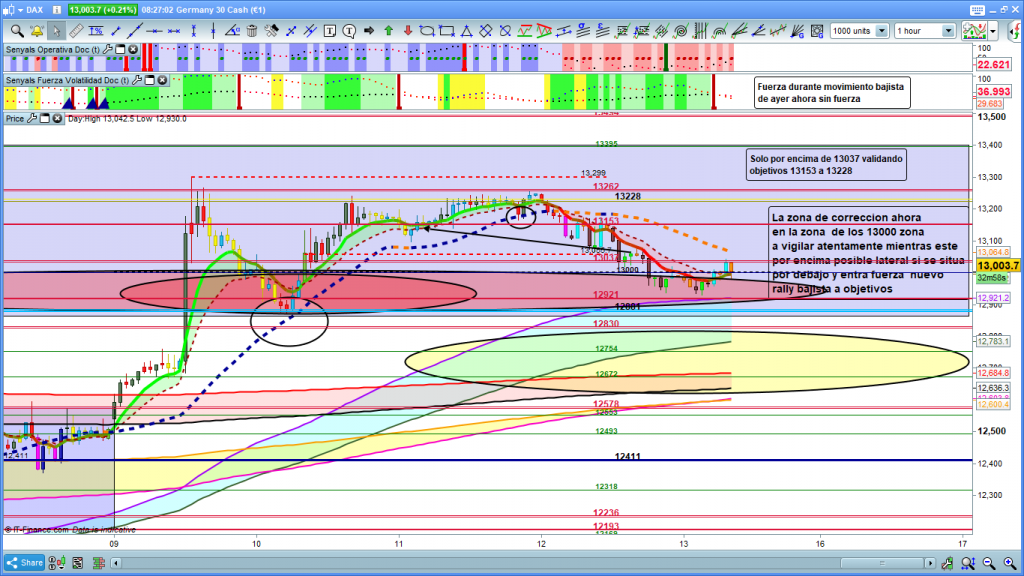Close the Senyals Fuerza Volatilidad Doc panel
The height and width of the screenshot is (576, 1024).
tap(162, 80)
